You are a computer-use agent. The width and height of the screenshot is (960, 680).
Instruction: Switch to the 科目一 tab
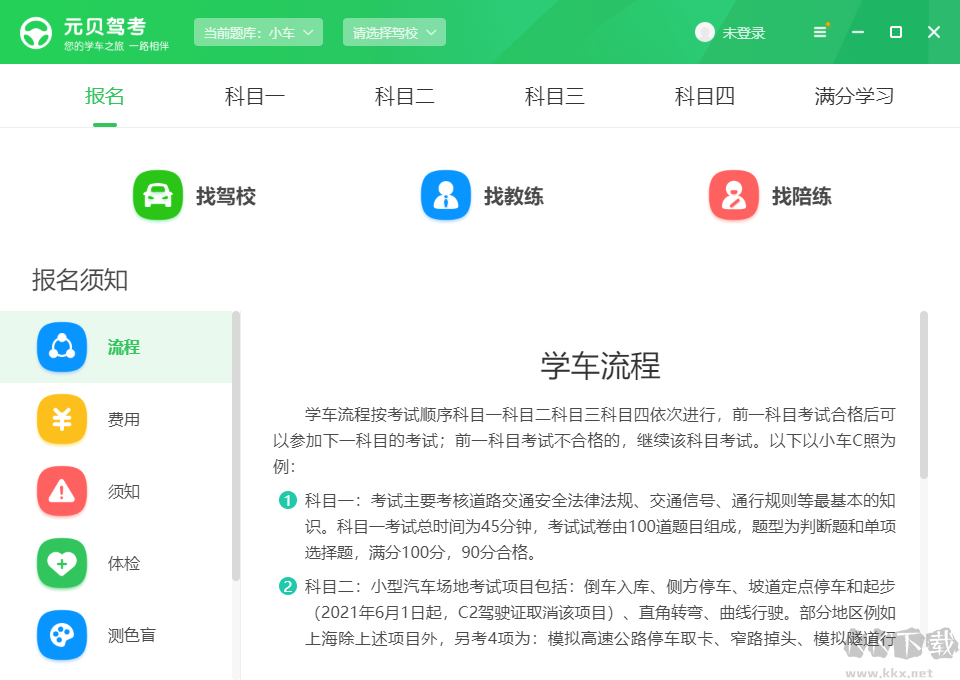point(255,96)
